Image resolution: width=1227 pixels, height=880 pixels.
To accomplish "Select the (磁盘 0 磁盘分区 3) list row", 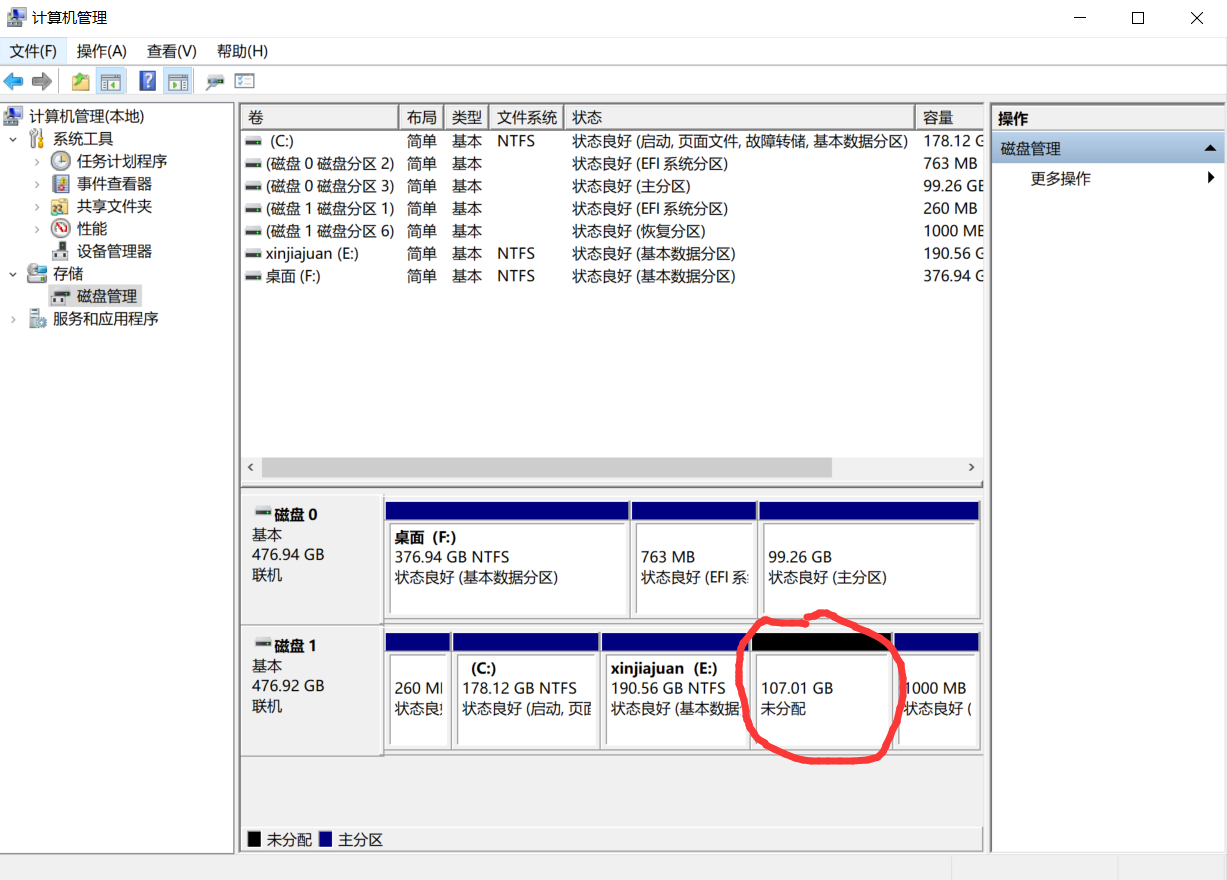I will click(612, 186).
